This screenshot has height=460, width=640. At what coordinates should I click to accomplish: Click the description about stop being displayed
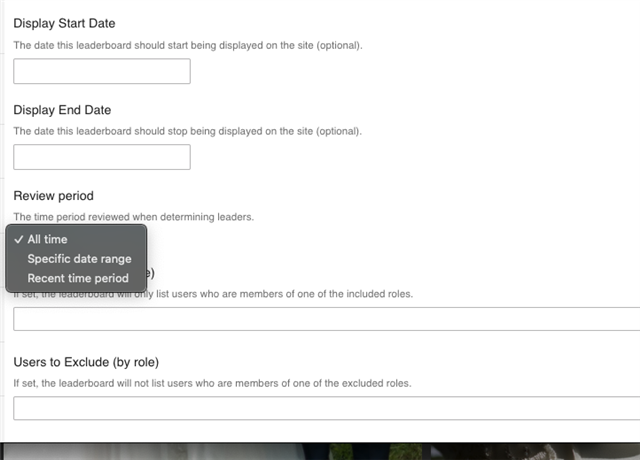187,131
